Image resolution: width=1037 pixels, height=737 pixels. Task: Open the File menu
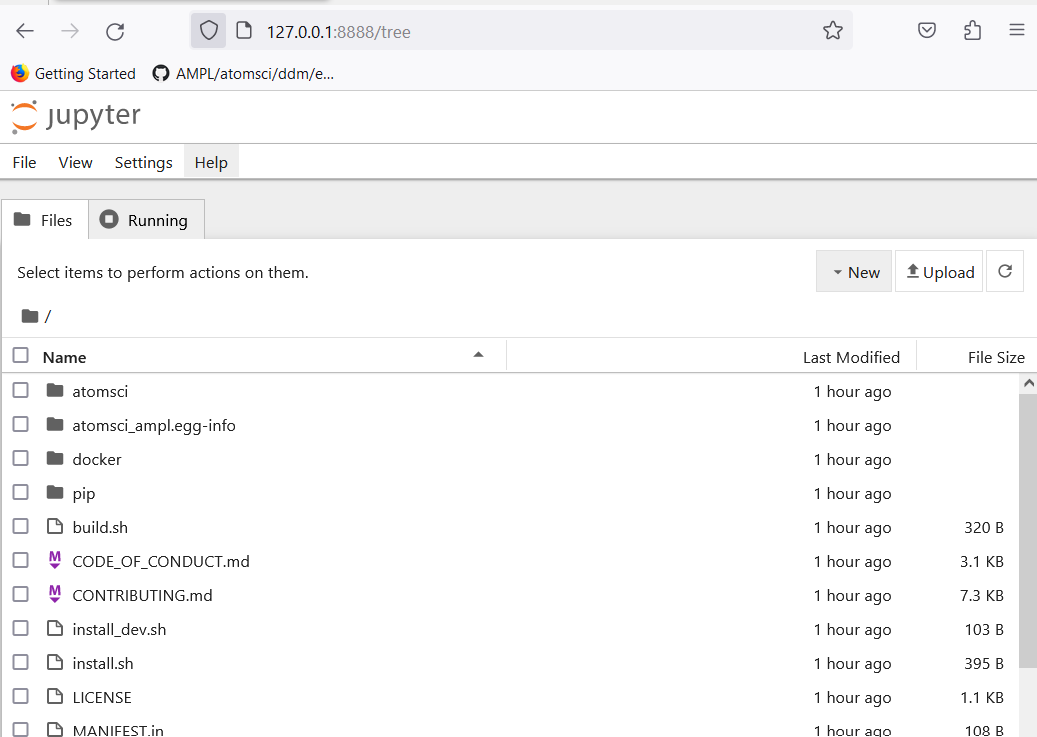pos(24,163)
